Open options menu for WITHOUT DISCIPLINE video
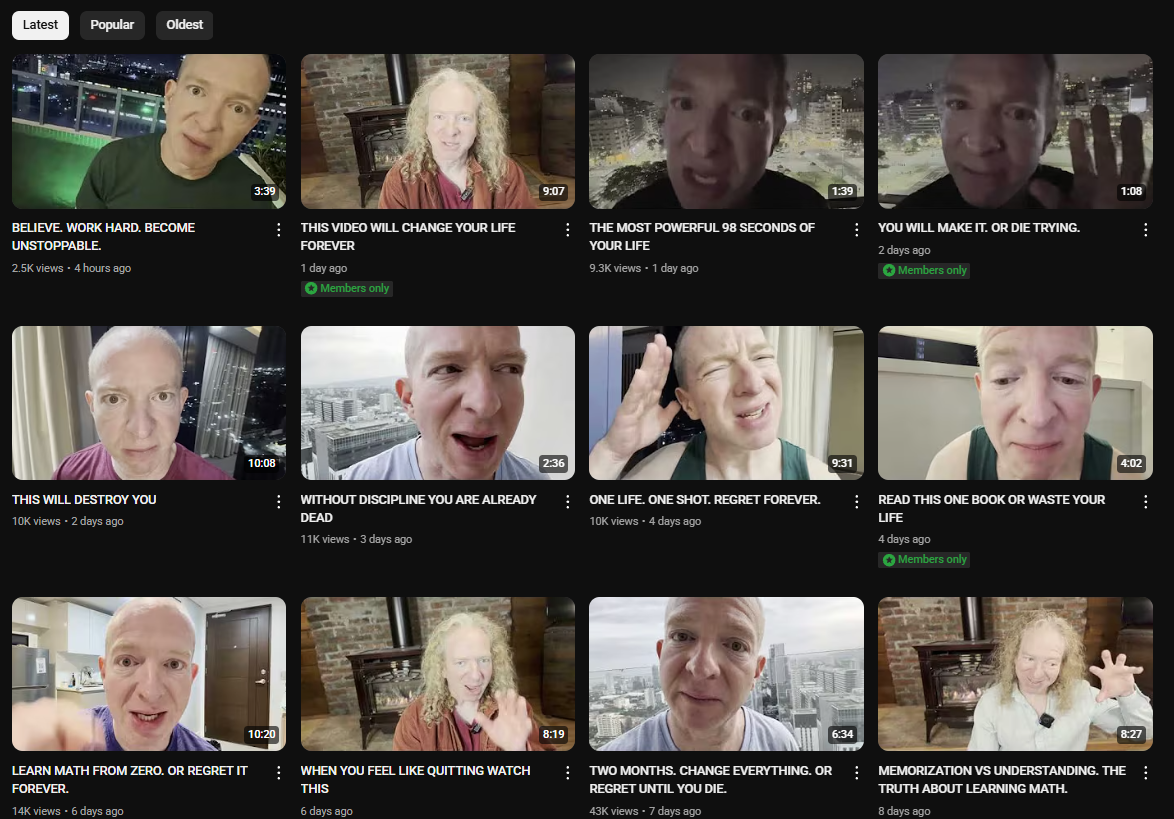 [568, 502]
